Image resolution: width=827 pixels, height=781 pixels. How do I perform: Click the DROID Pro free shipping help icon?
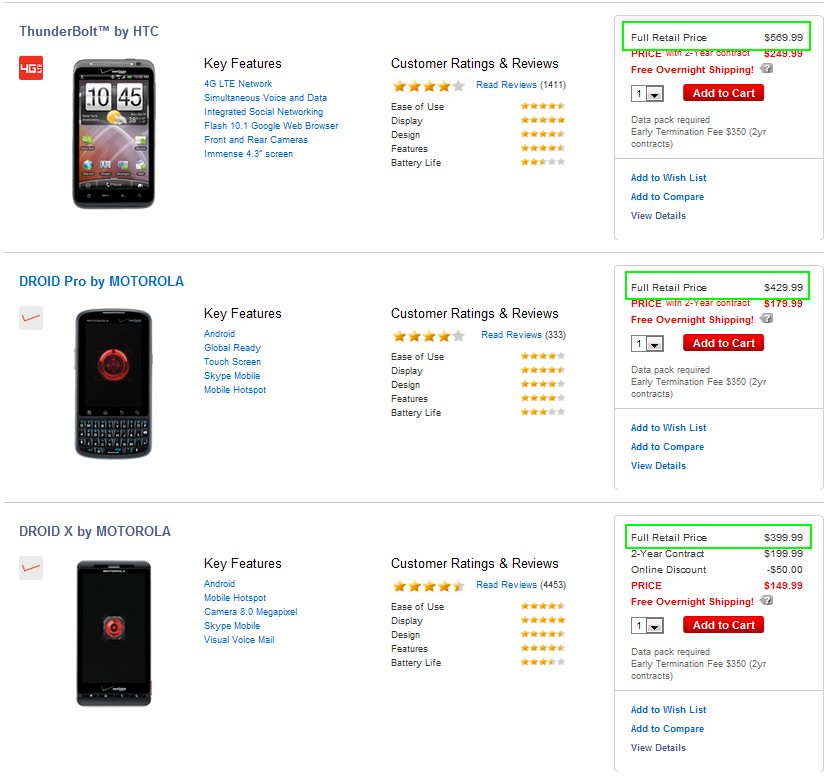click(x=766, y=319)
